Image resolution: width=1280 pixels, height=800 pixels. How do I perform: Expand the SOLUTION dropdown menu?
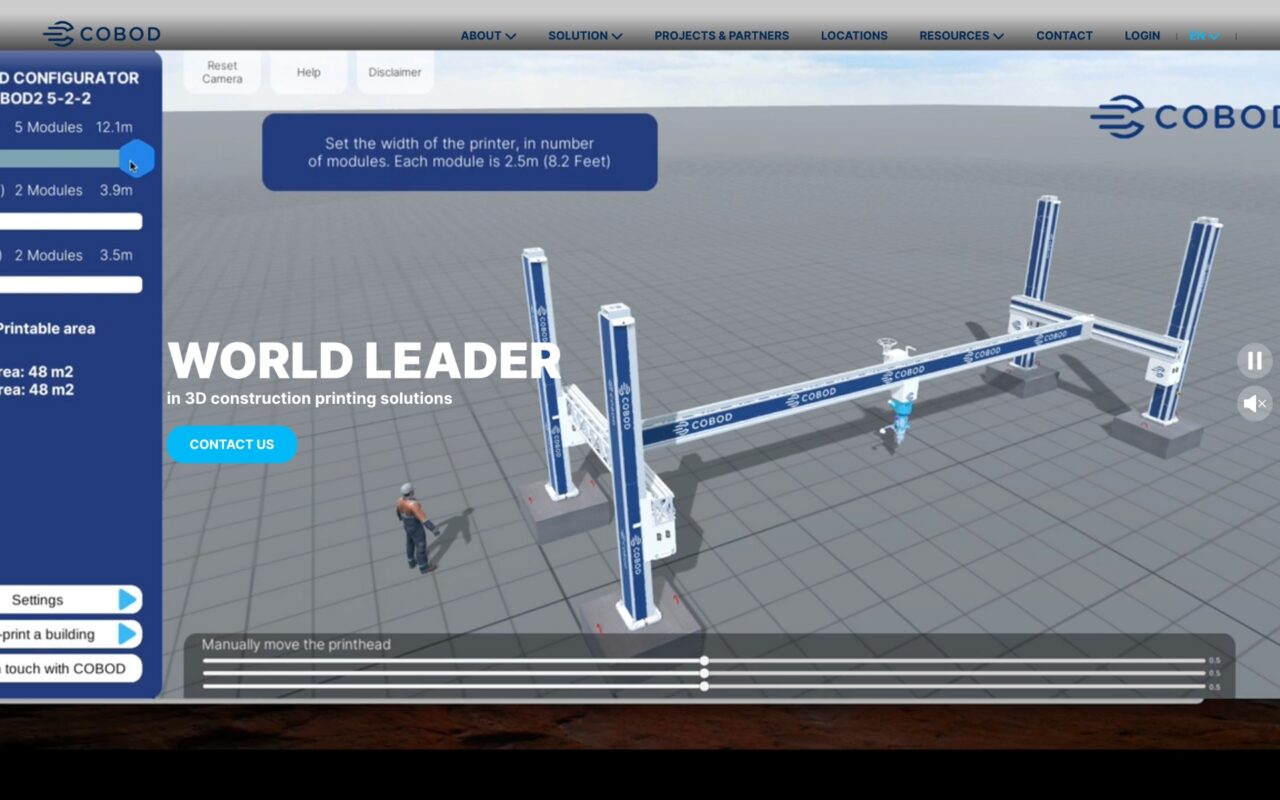click(x=585, y=35)
